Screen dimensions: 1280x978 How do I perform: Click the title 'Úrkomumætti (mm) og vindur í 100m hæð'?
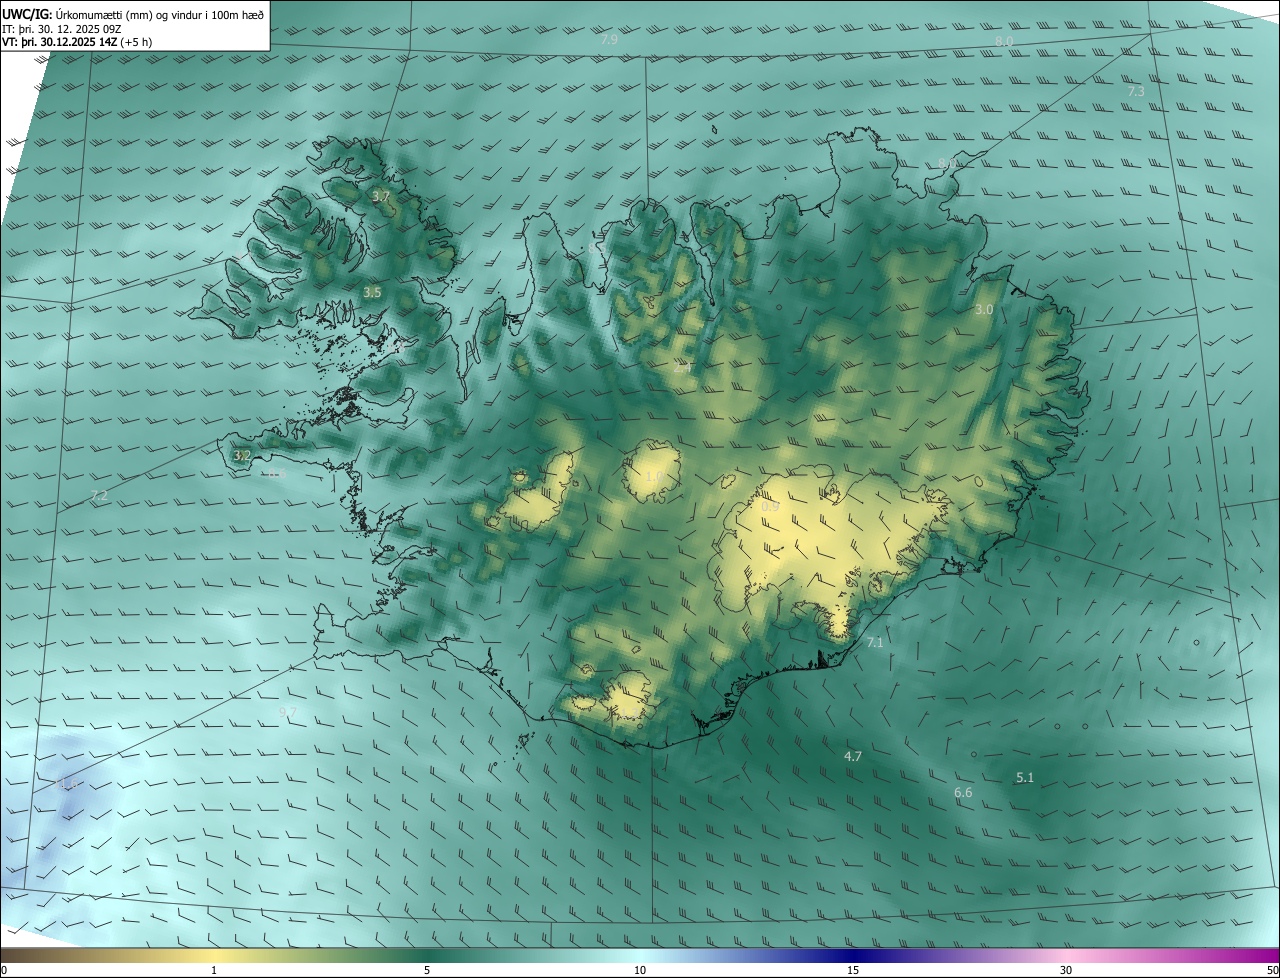(x=160, y=14)
